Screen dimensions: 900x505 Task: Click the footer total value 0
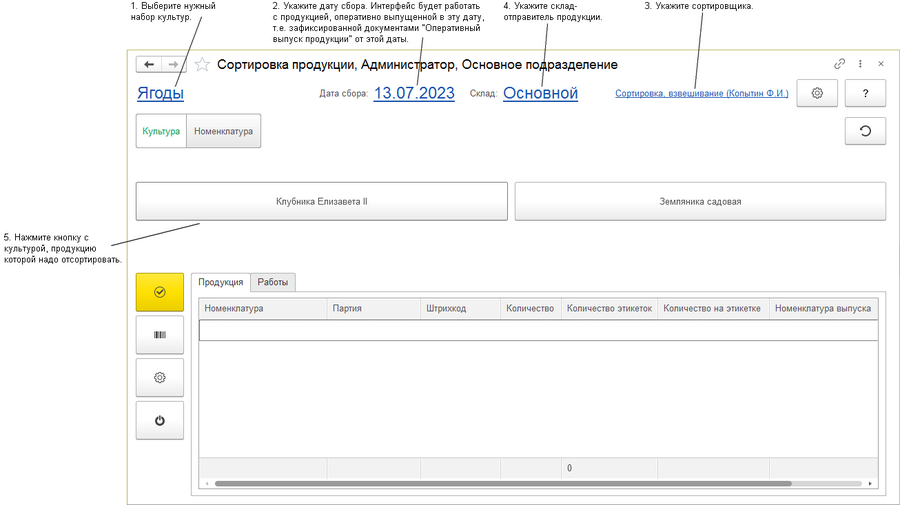tap(569, 468)
